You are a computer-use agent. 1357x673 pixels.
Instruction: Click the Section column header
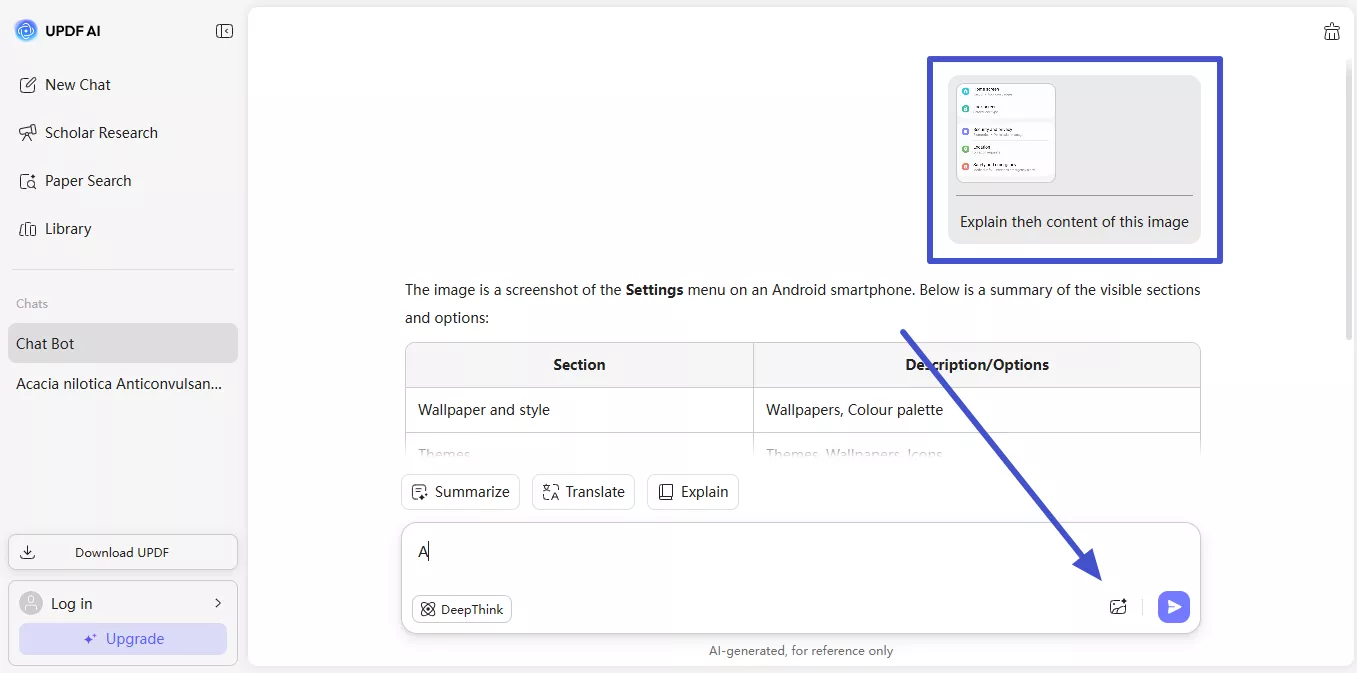click(x=579, y=365)
